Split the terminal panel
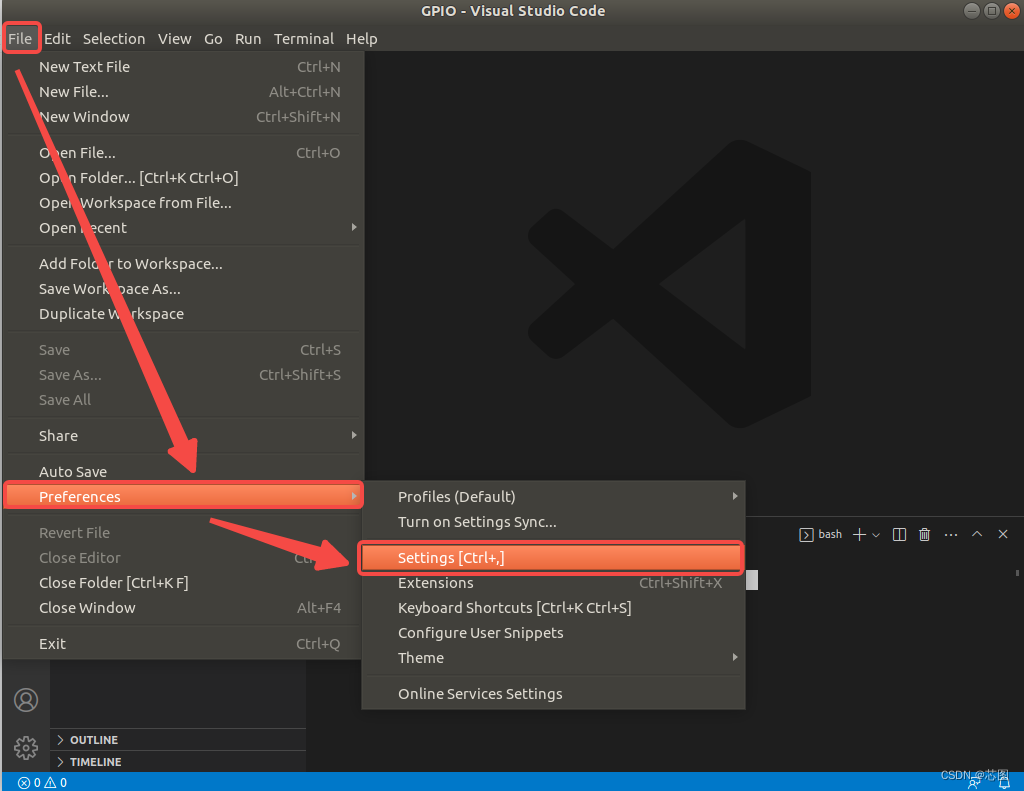Viewport: 1024px width, 791px height. coord(898,534)
